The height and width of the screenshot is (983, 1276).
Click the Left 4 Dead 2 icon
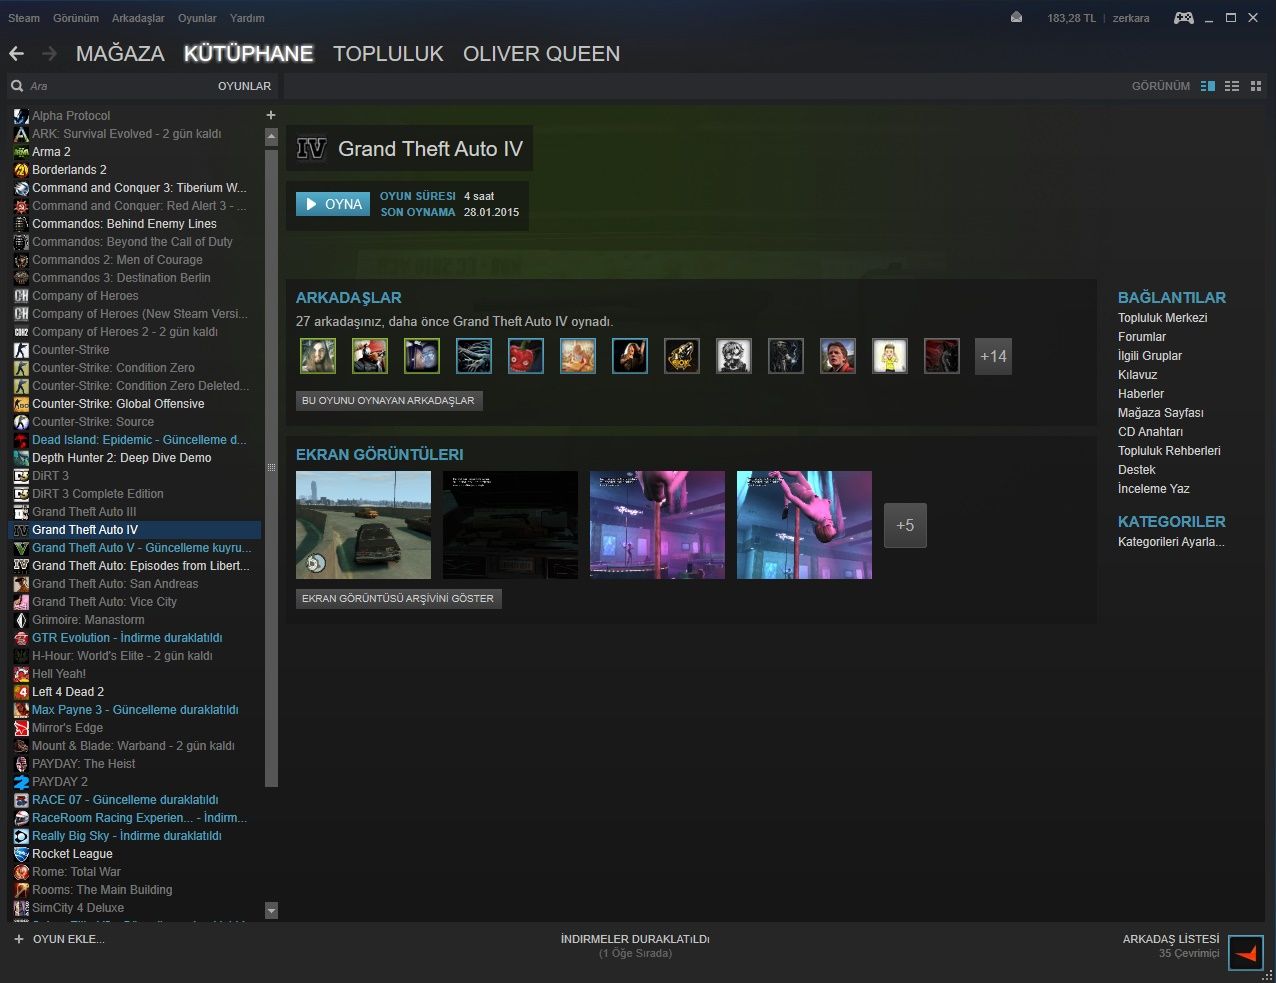(x=21, y=692)
